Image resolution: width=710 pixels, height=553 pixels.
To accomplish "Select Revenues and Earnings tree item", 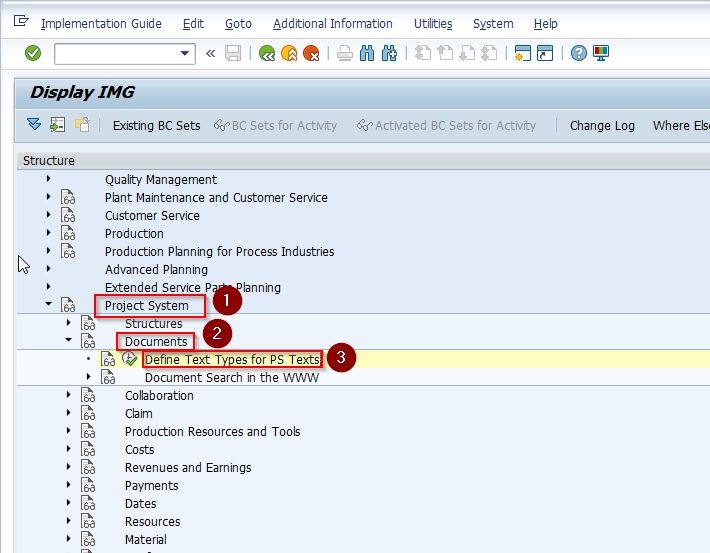I will tap(188, 468).
